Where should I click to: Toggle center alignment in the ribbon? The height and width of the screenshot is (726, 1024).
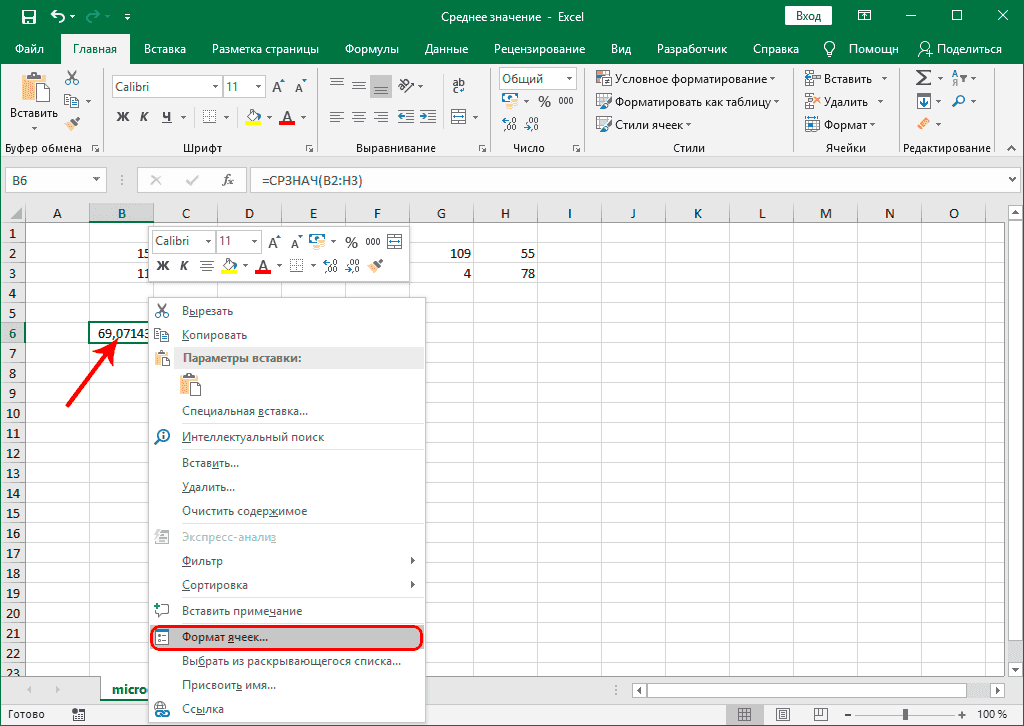coord(358,117)
